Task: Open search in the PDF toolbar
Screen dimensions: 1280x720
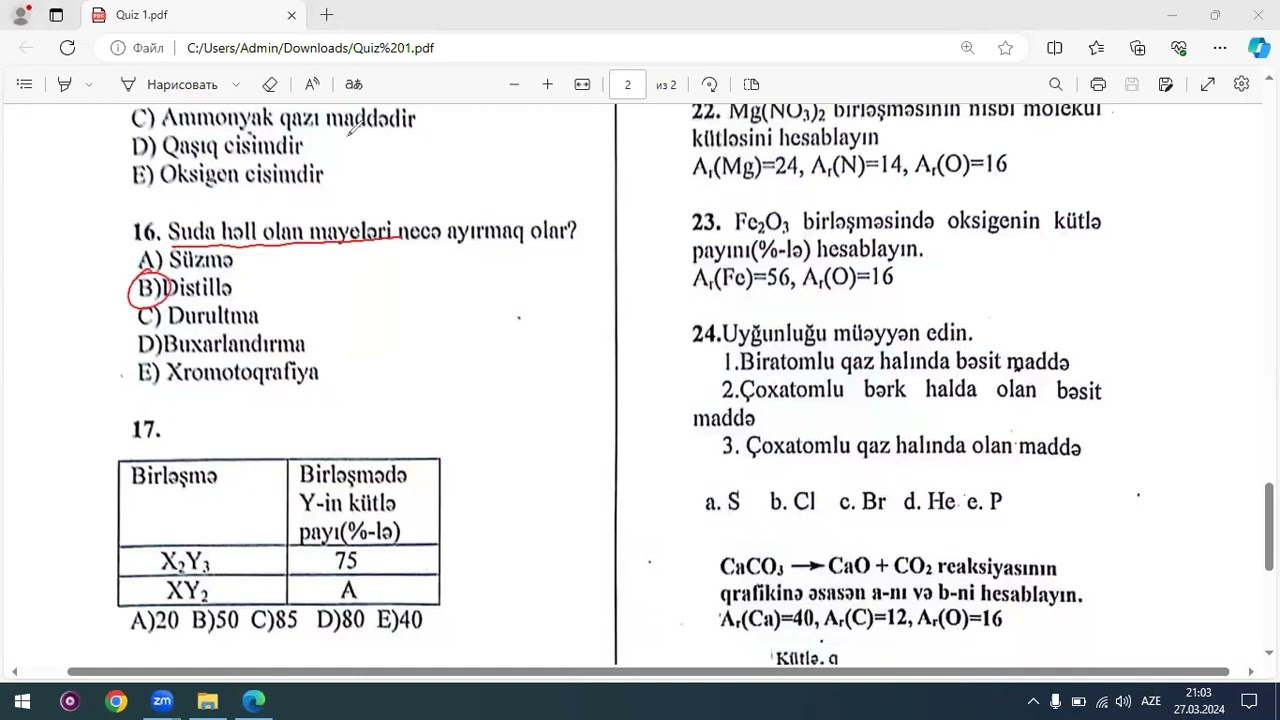Action: 1055,85
